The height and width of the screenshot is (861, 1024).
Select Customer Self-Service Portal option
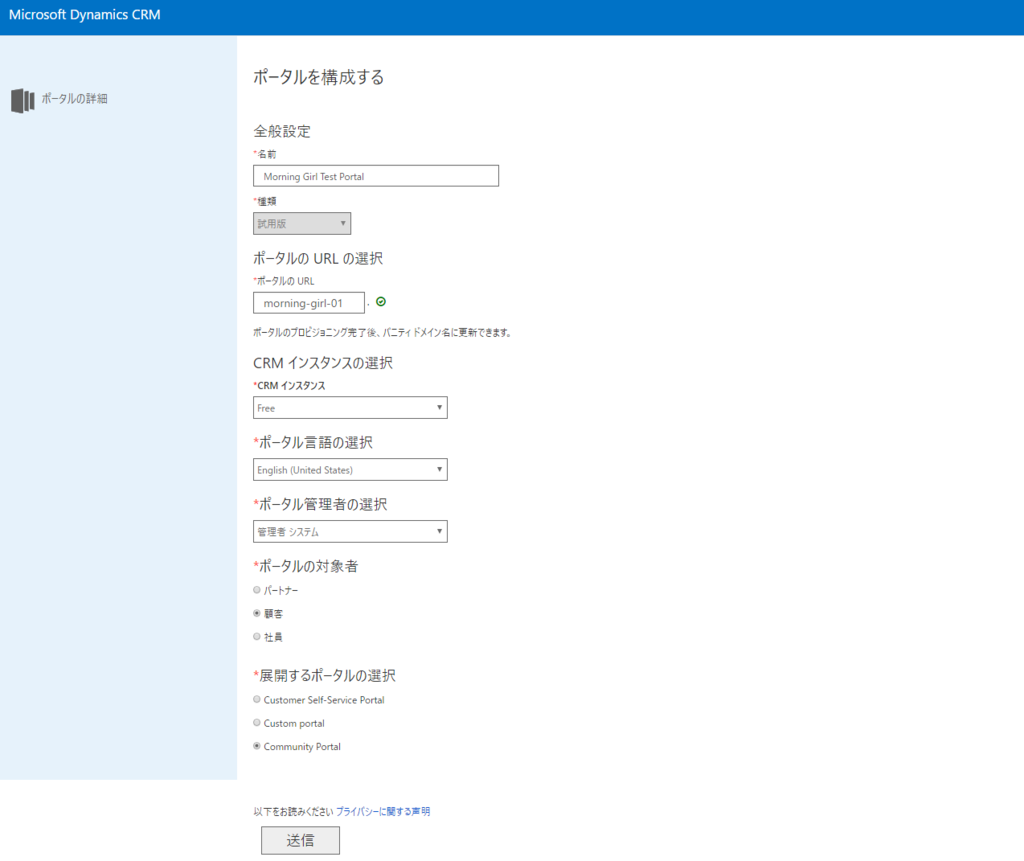point(257,700)
